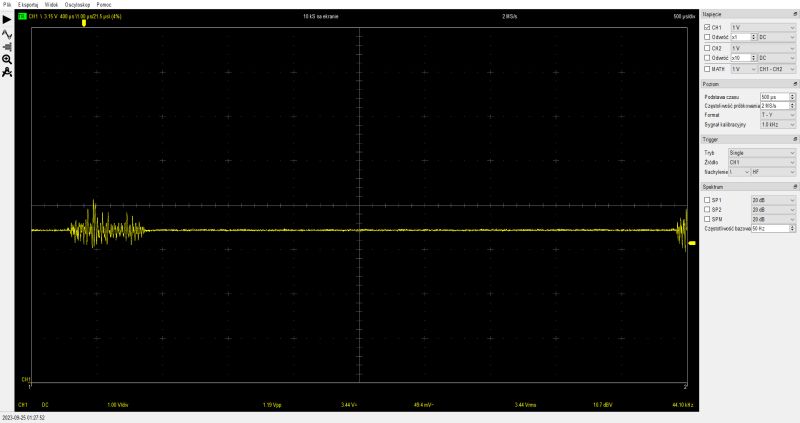Image resolution: width=800 pixels, height=423 pixels.
Task: Enable the CH2 channel checkbox
Action: click(707, 48)
